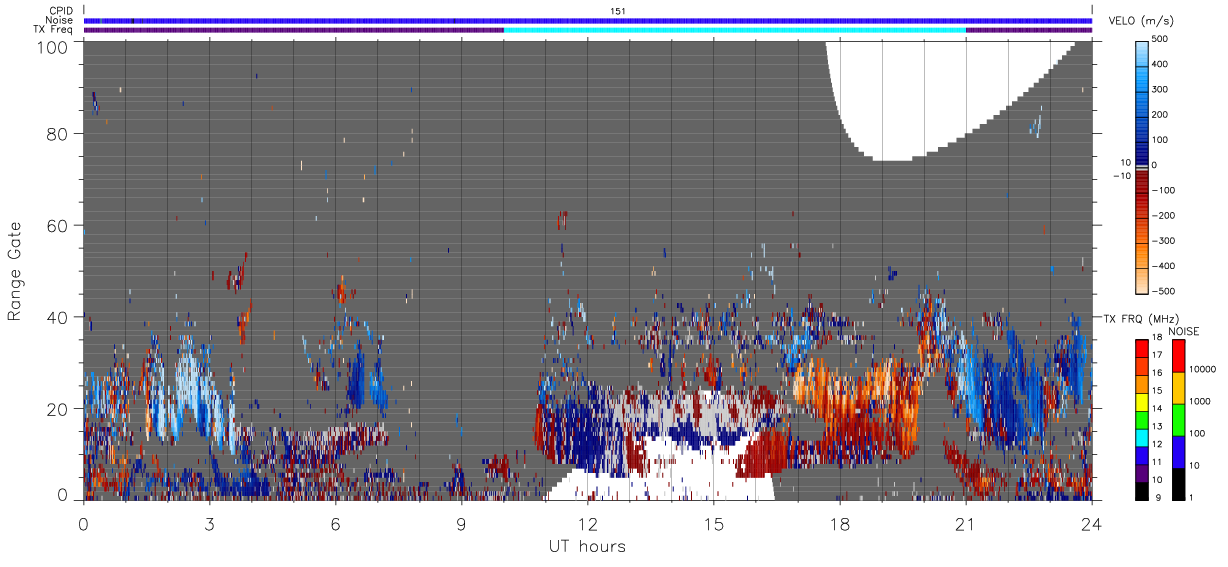Click y-axis range gate label '60'

click(57, 226)
